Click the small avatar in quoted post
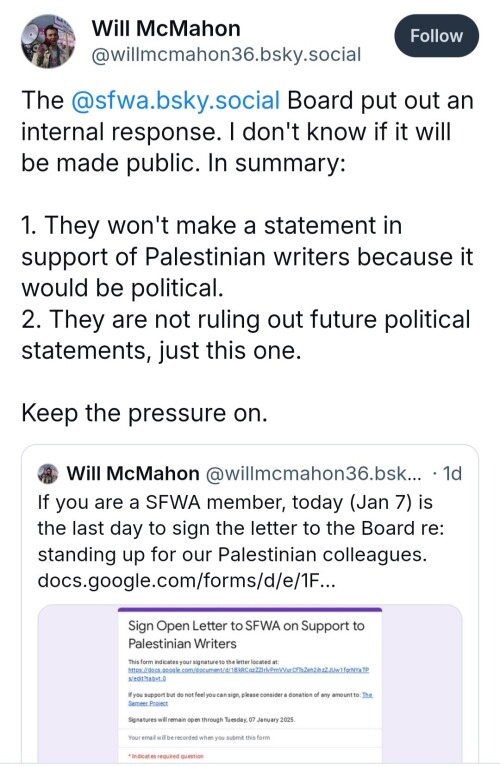This screenshot has width=500, height=766. (x=48, y=473)
